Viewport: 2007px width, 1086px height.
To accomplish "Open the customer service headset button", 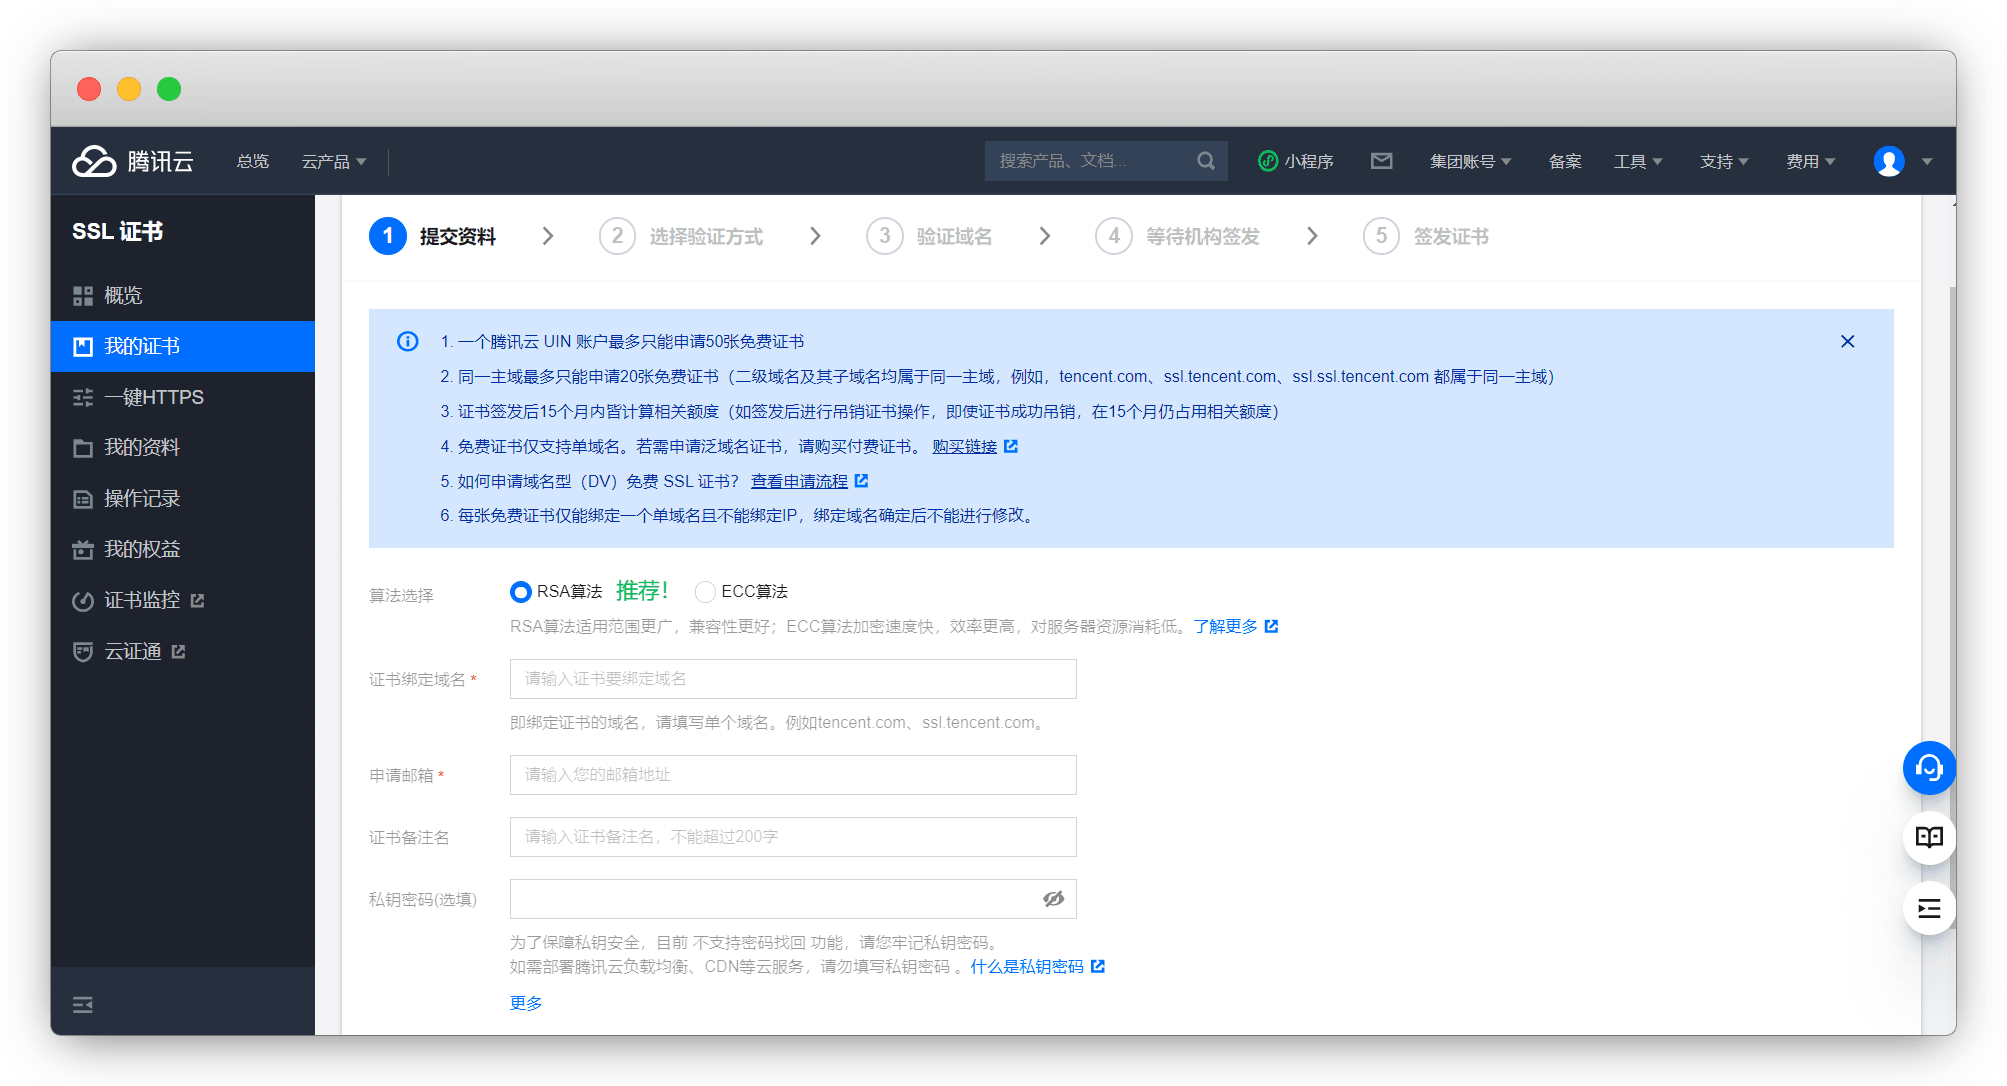I will click(1928, 768).
